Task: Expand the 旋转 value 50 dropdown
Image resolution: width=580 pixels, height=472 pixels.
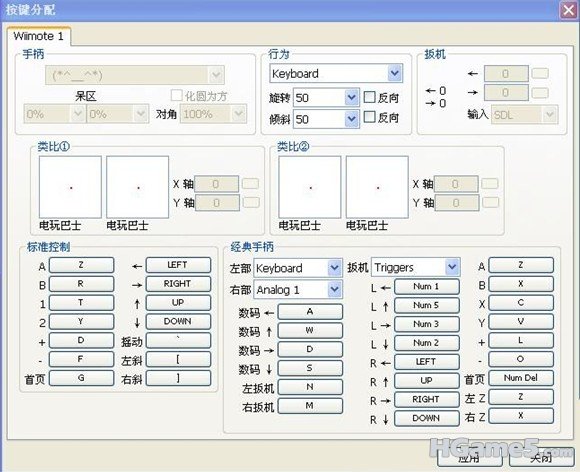Action: pos(326,98)
